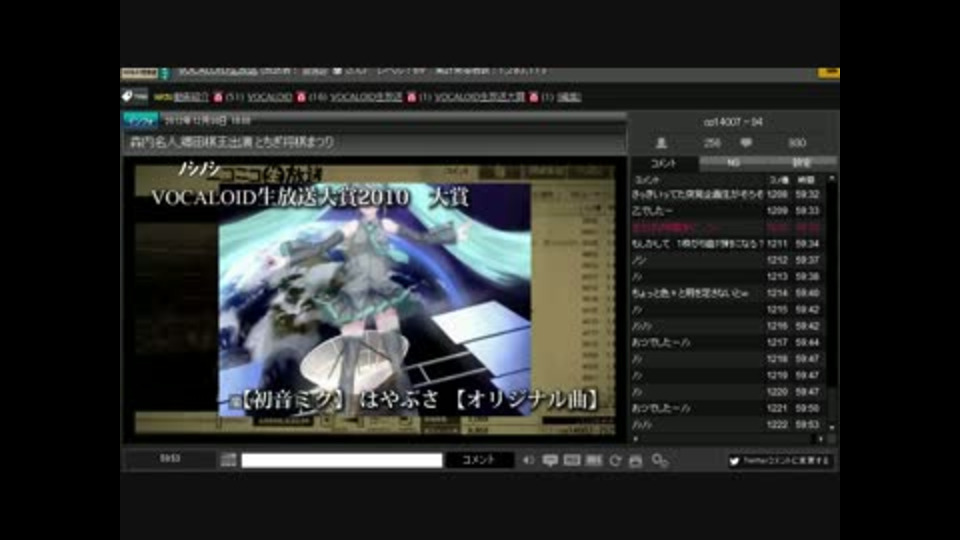Click the 編集 tag edit link

(569, 97)
